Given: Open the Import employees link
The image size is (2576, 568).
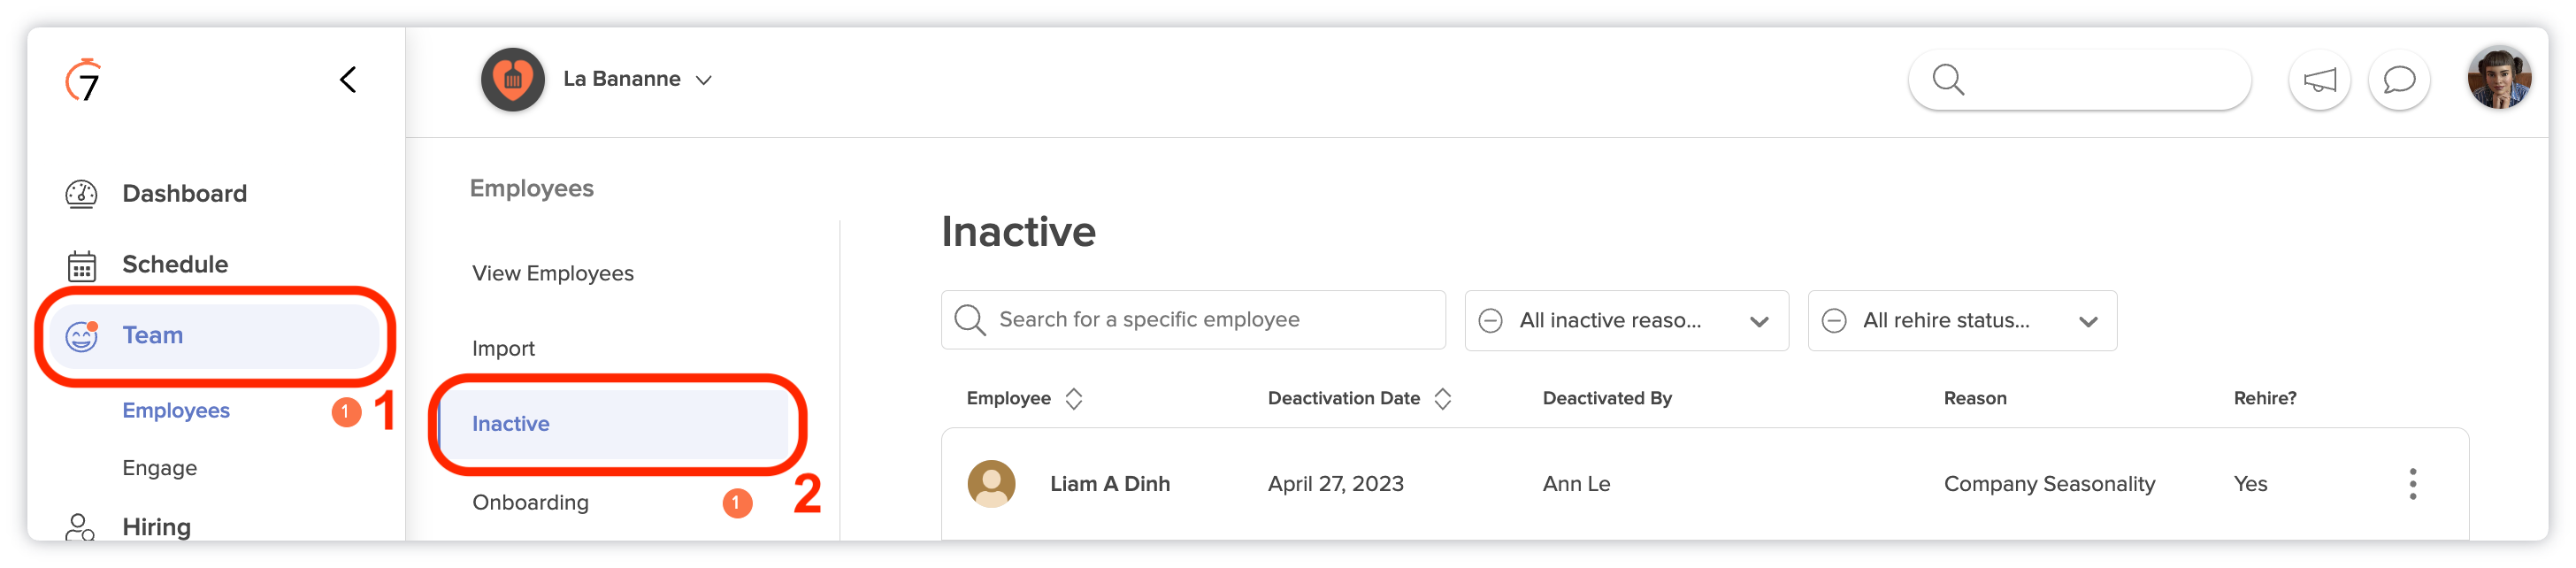Looking at the screenshot, I should [503, 348].
